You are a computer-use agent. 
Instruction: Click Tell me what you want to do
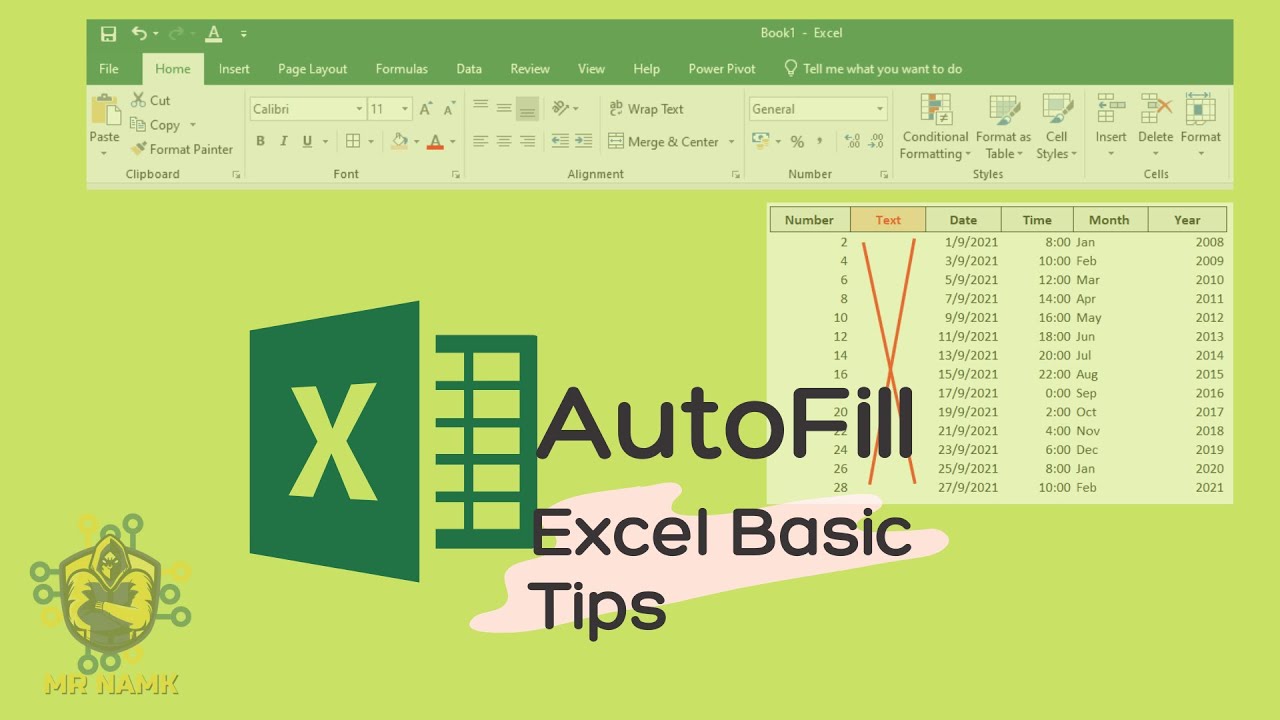(873, 69)
